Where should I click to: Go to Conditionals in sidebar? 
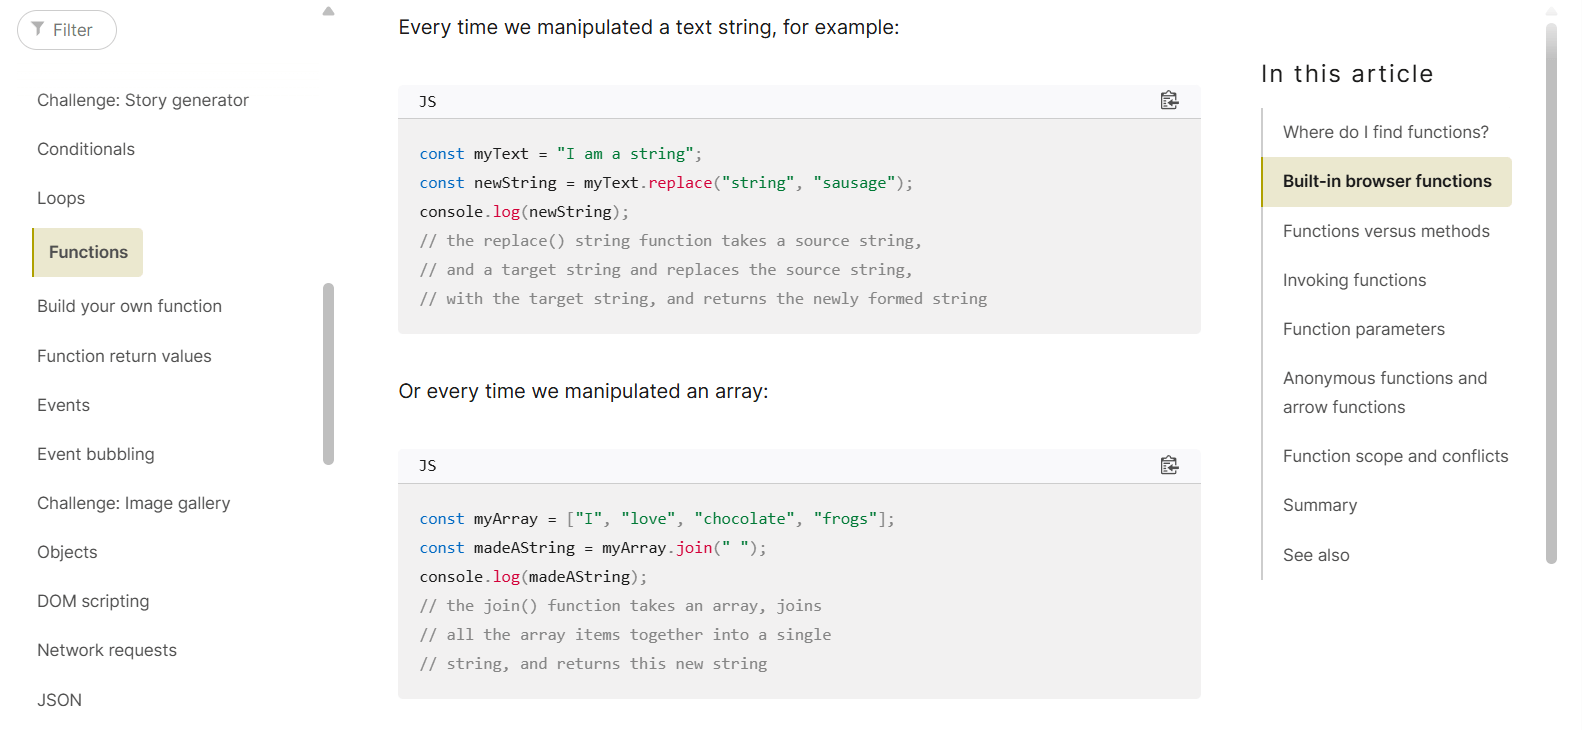point(86,149)
